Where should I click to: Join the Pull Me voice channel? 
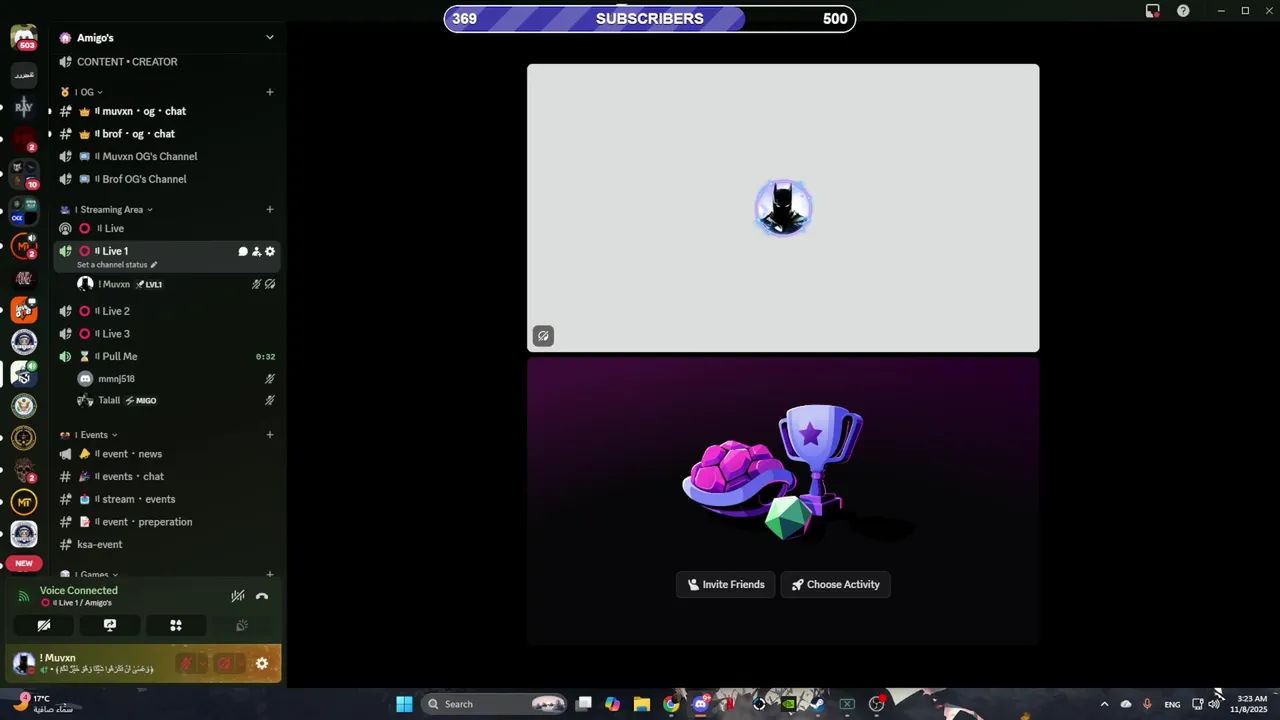coord(167,356)
